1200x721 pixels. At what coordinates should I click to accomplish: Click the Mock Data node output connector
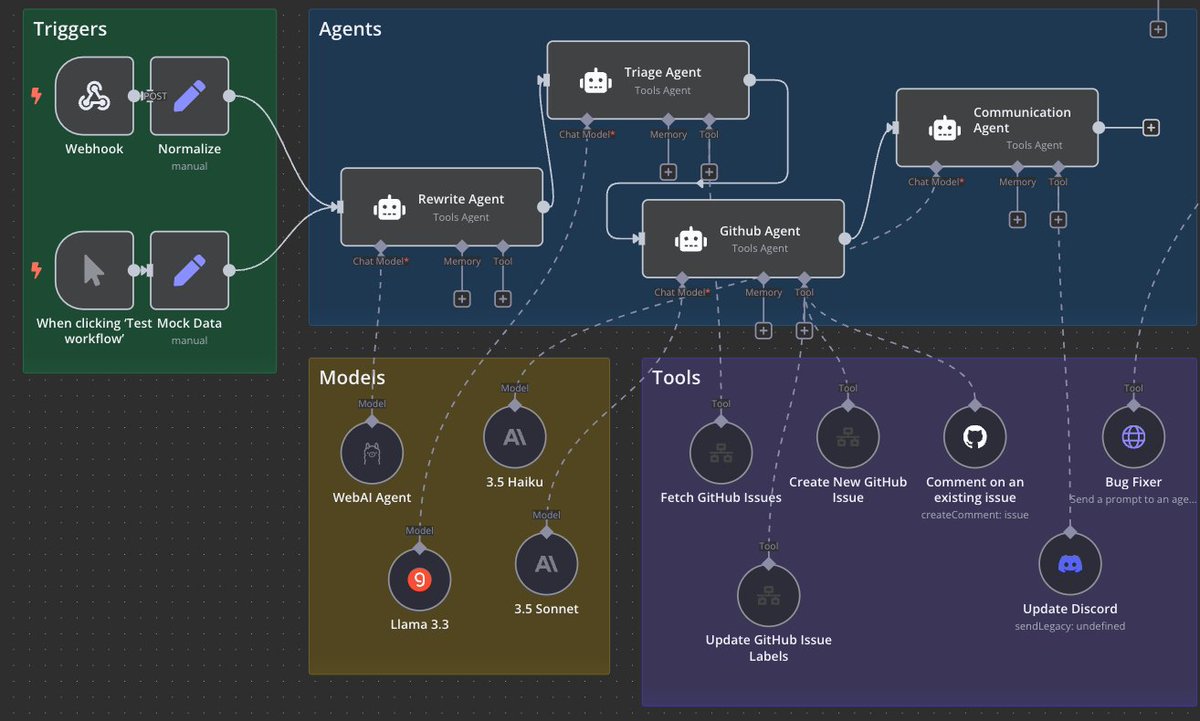pos(229,270)
